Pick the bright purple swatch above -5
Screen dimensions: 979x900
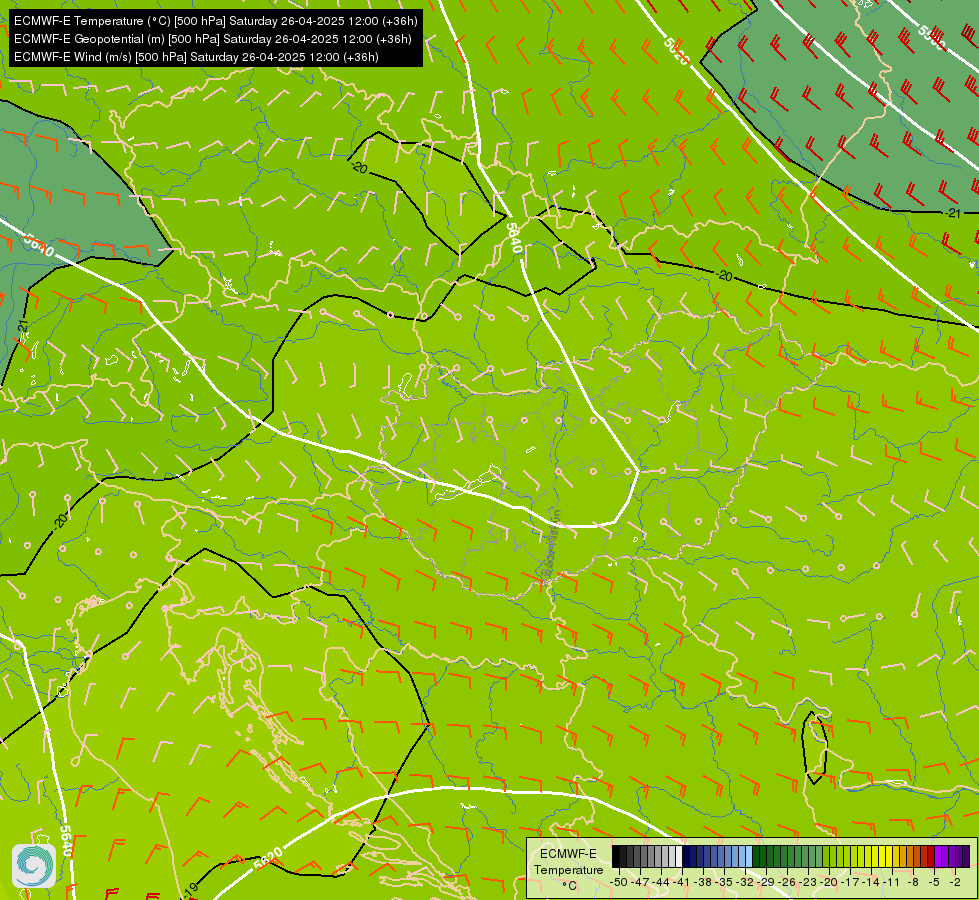click(938, 856)
